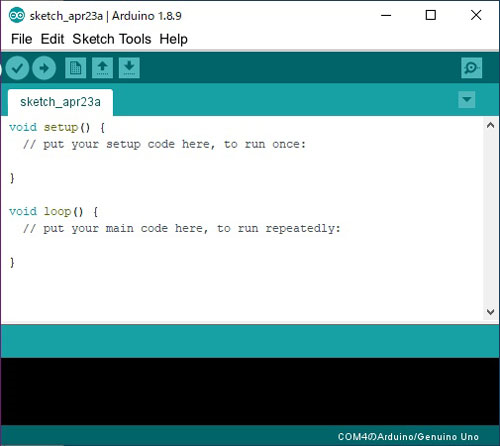Screen dimensions: 500x446
Task: Click the Upload arrow button
Action: pos(44,68)
